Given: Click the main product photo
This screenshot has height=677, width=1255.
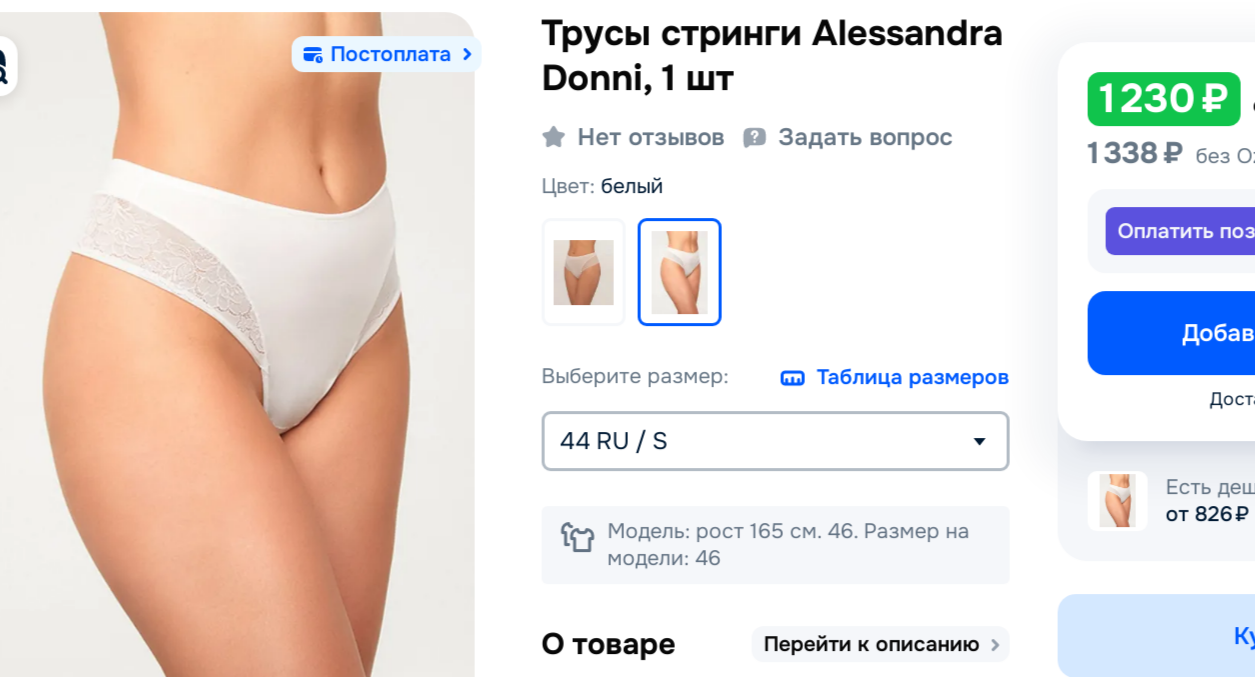Looking at the screenshot, I should pos(237,344).
